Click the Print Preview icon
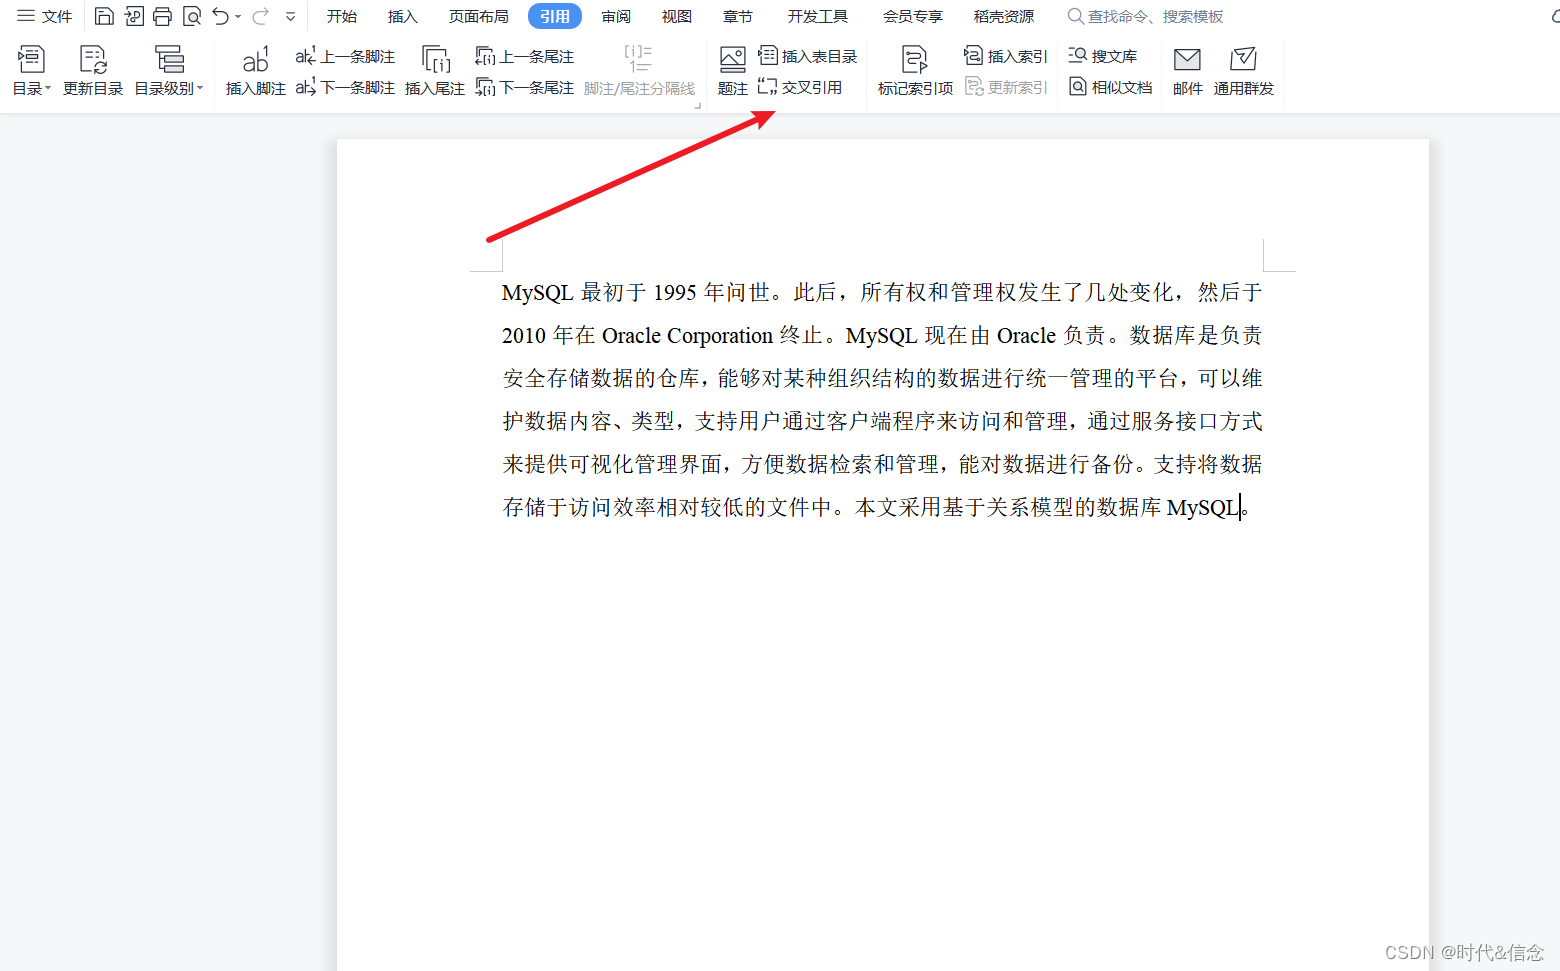Screen dimensions: 1560x971 pos(192,16)
